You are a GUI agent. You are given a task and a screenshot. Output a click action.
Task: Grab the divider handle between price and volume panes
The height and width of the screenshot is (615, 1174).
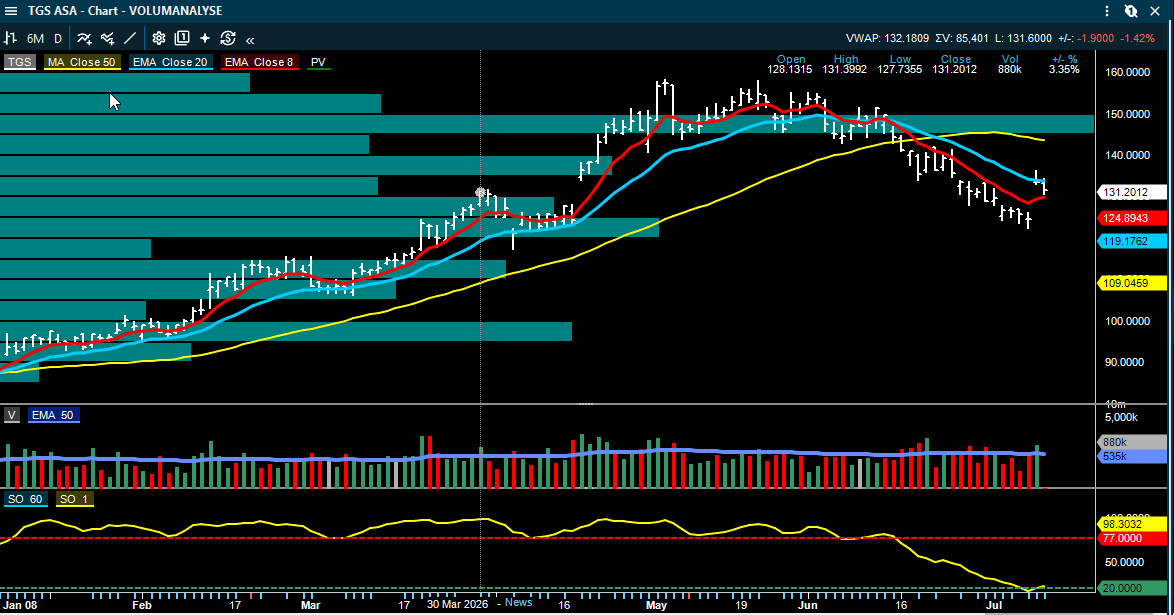586,404
